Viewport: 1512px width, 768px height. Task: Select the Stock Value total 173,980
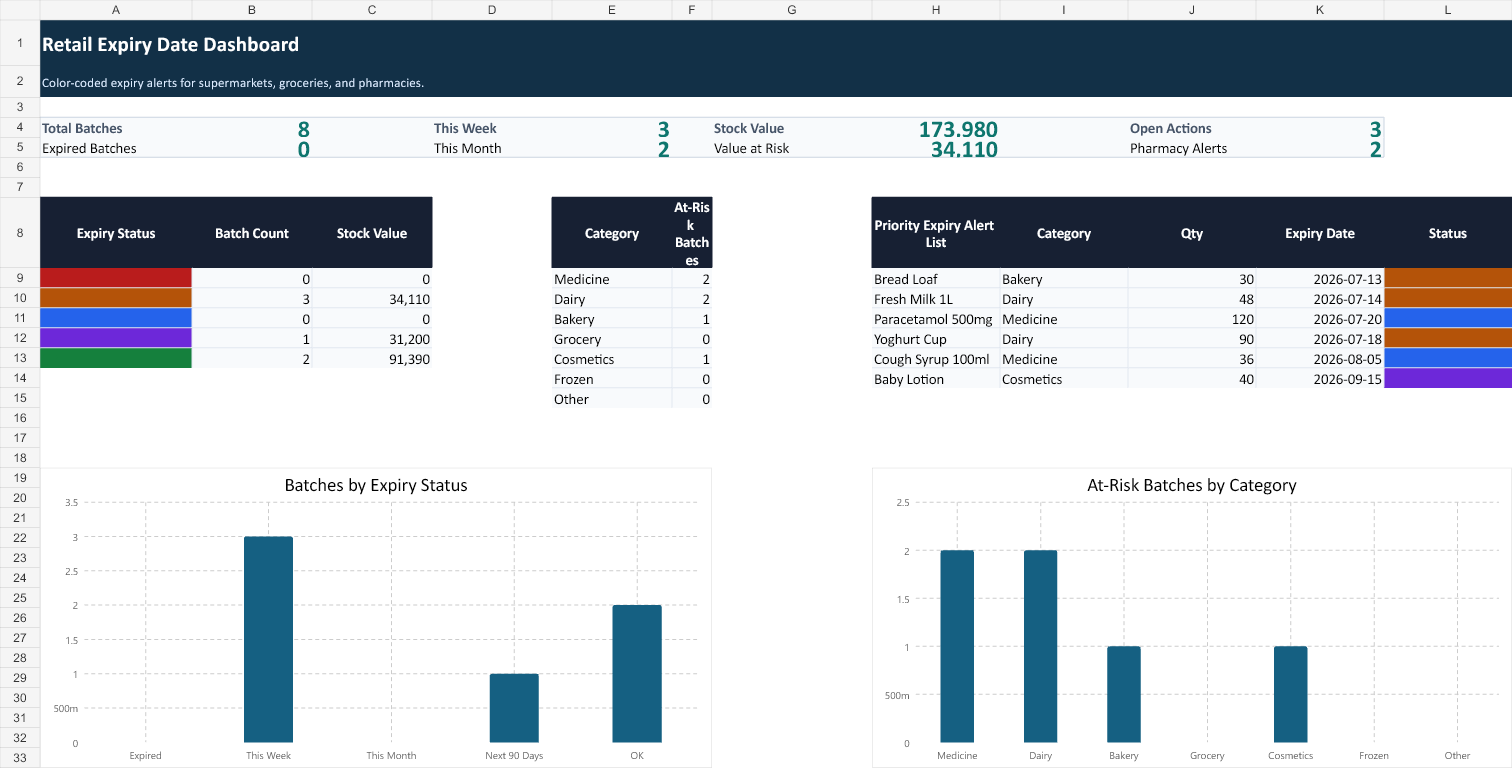(x=958, y=129)
